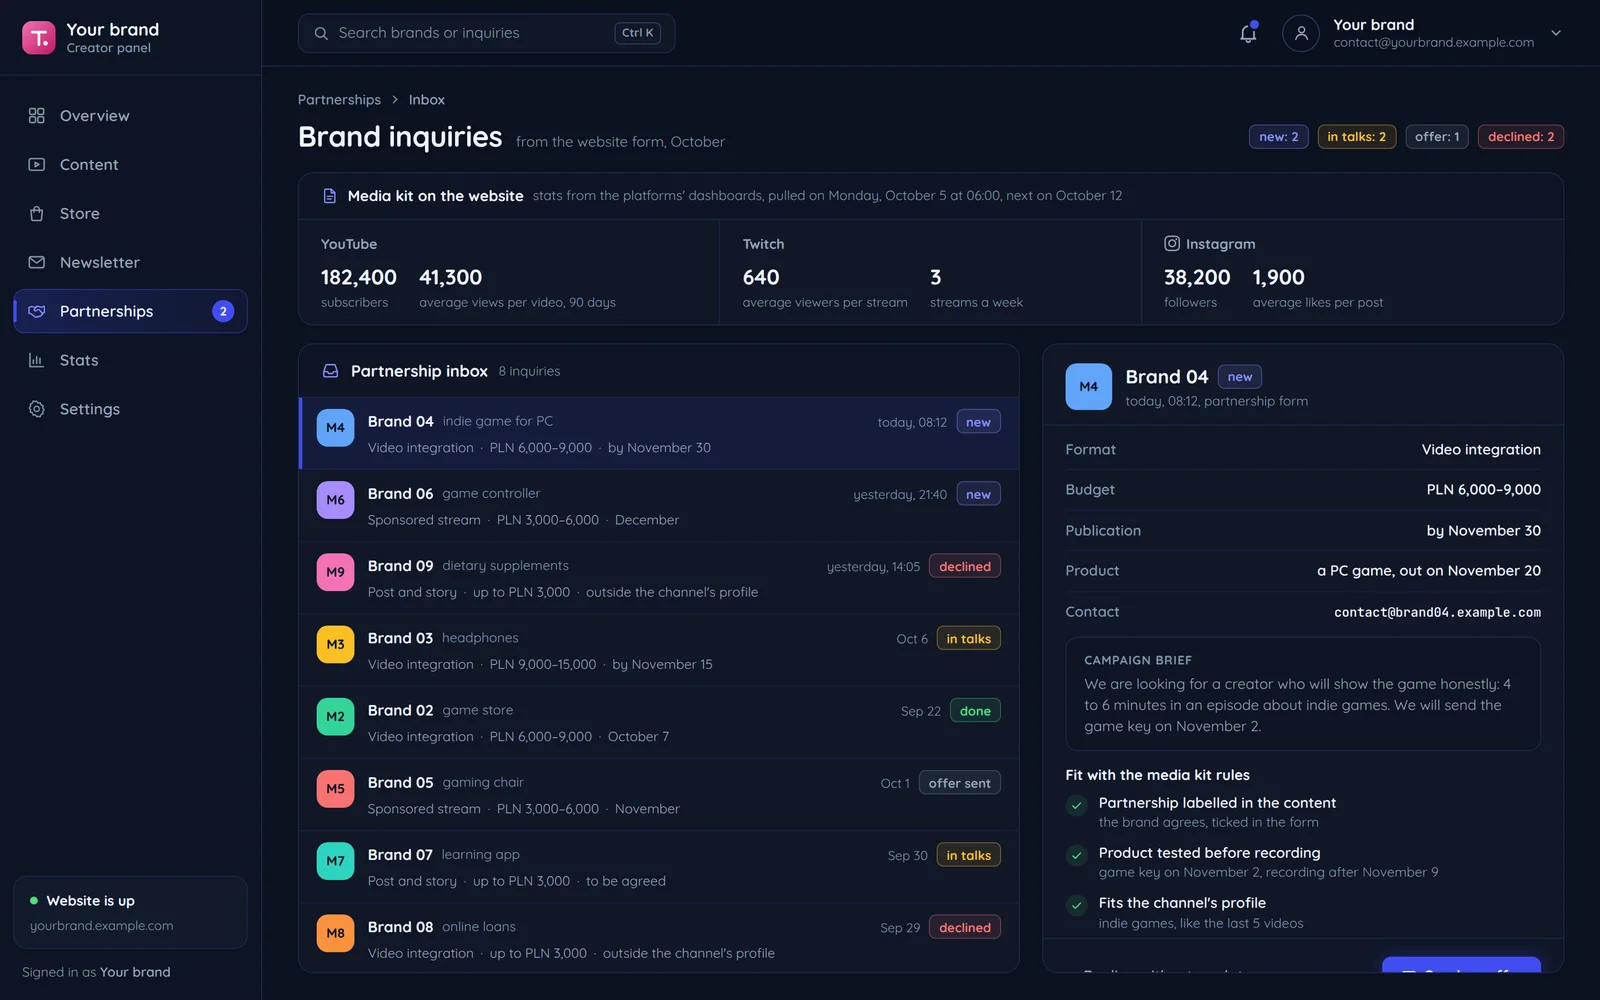This screenshot has width=1600, height=1000.
Task: Click the M9 avatar for Brand 09
Action: pos(335,572)
